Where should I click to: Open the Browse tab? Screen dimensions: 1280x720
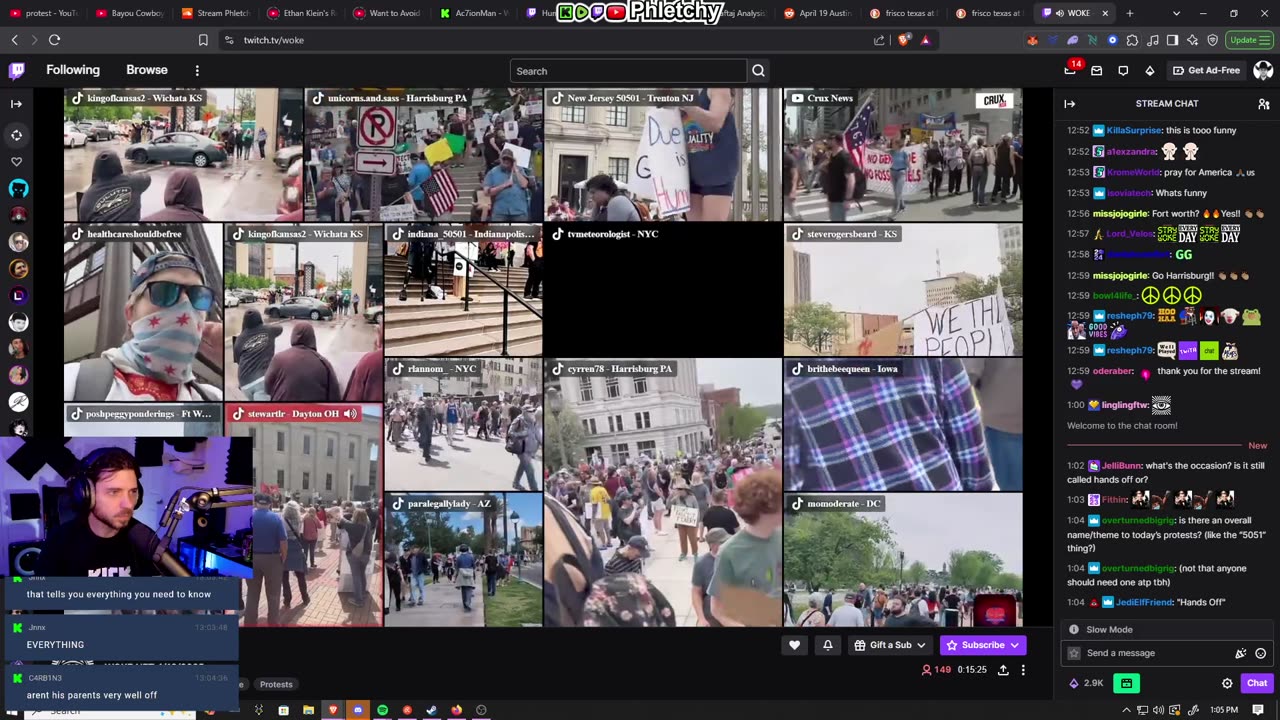147,70
